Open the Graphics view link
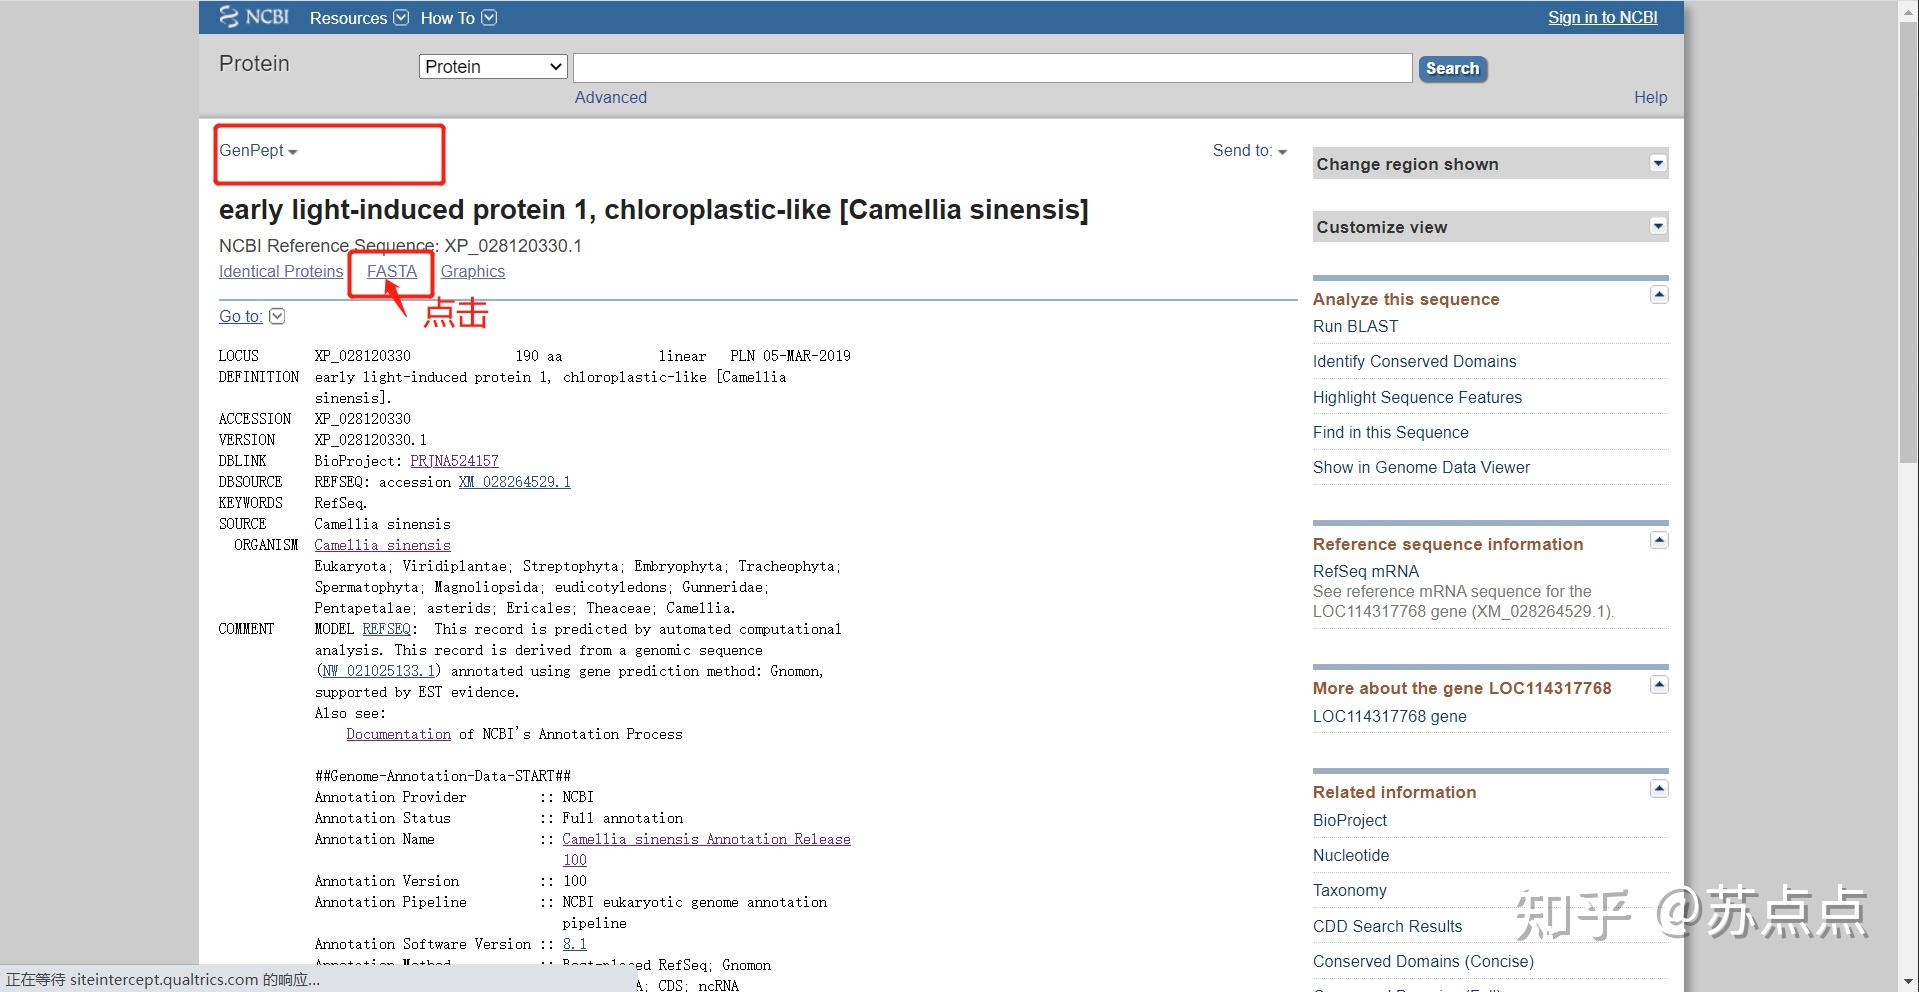 472,272
